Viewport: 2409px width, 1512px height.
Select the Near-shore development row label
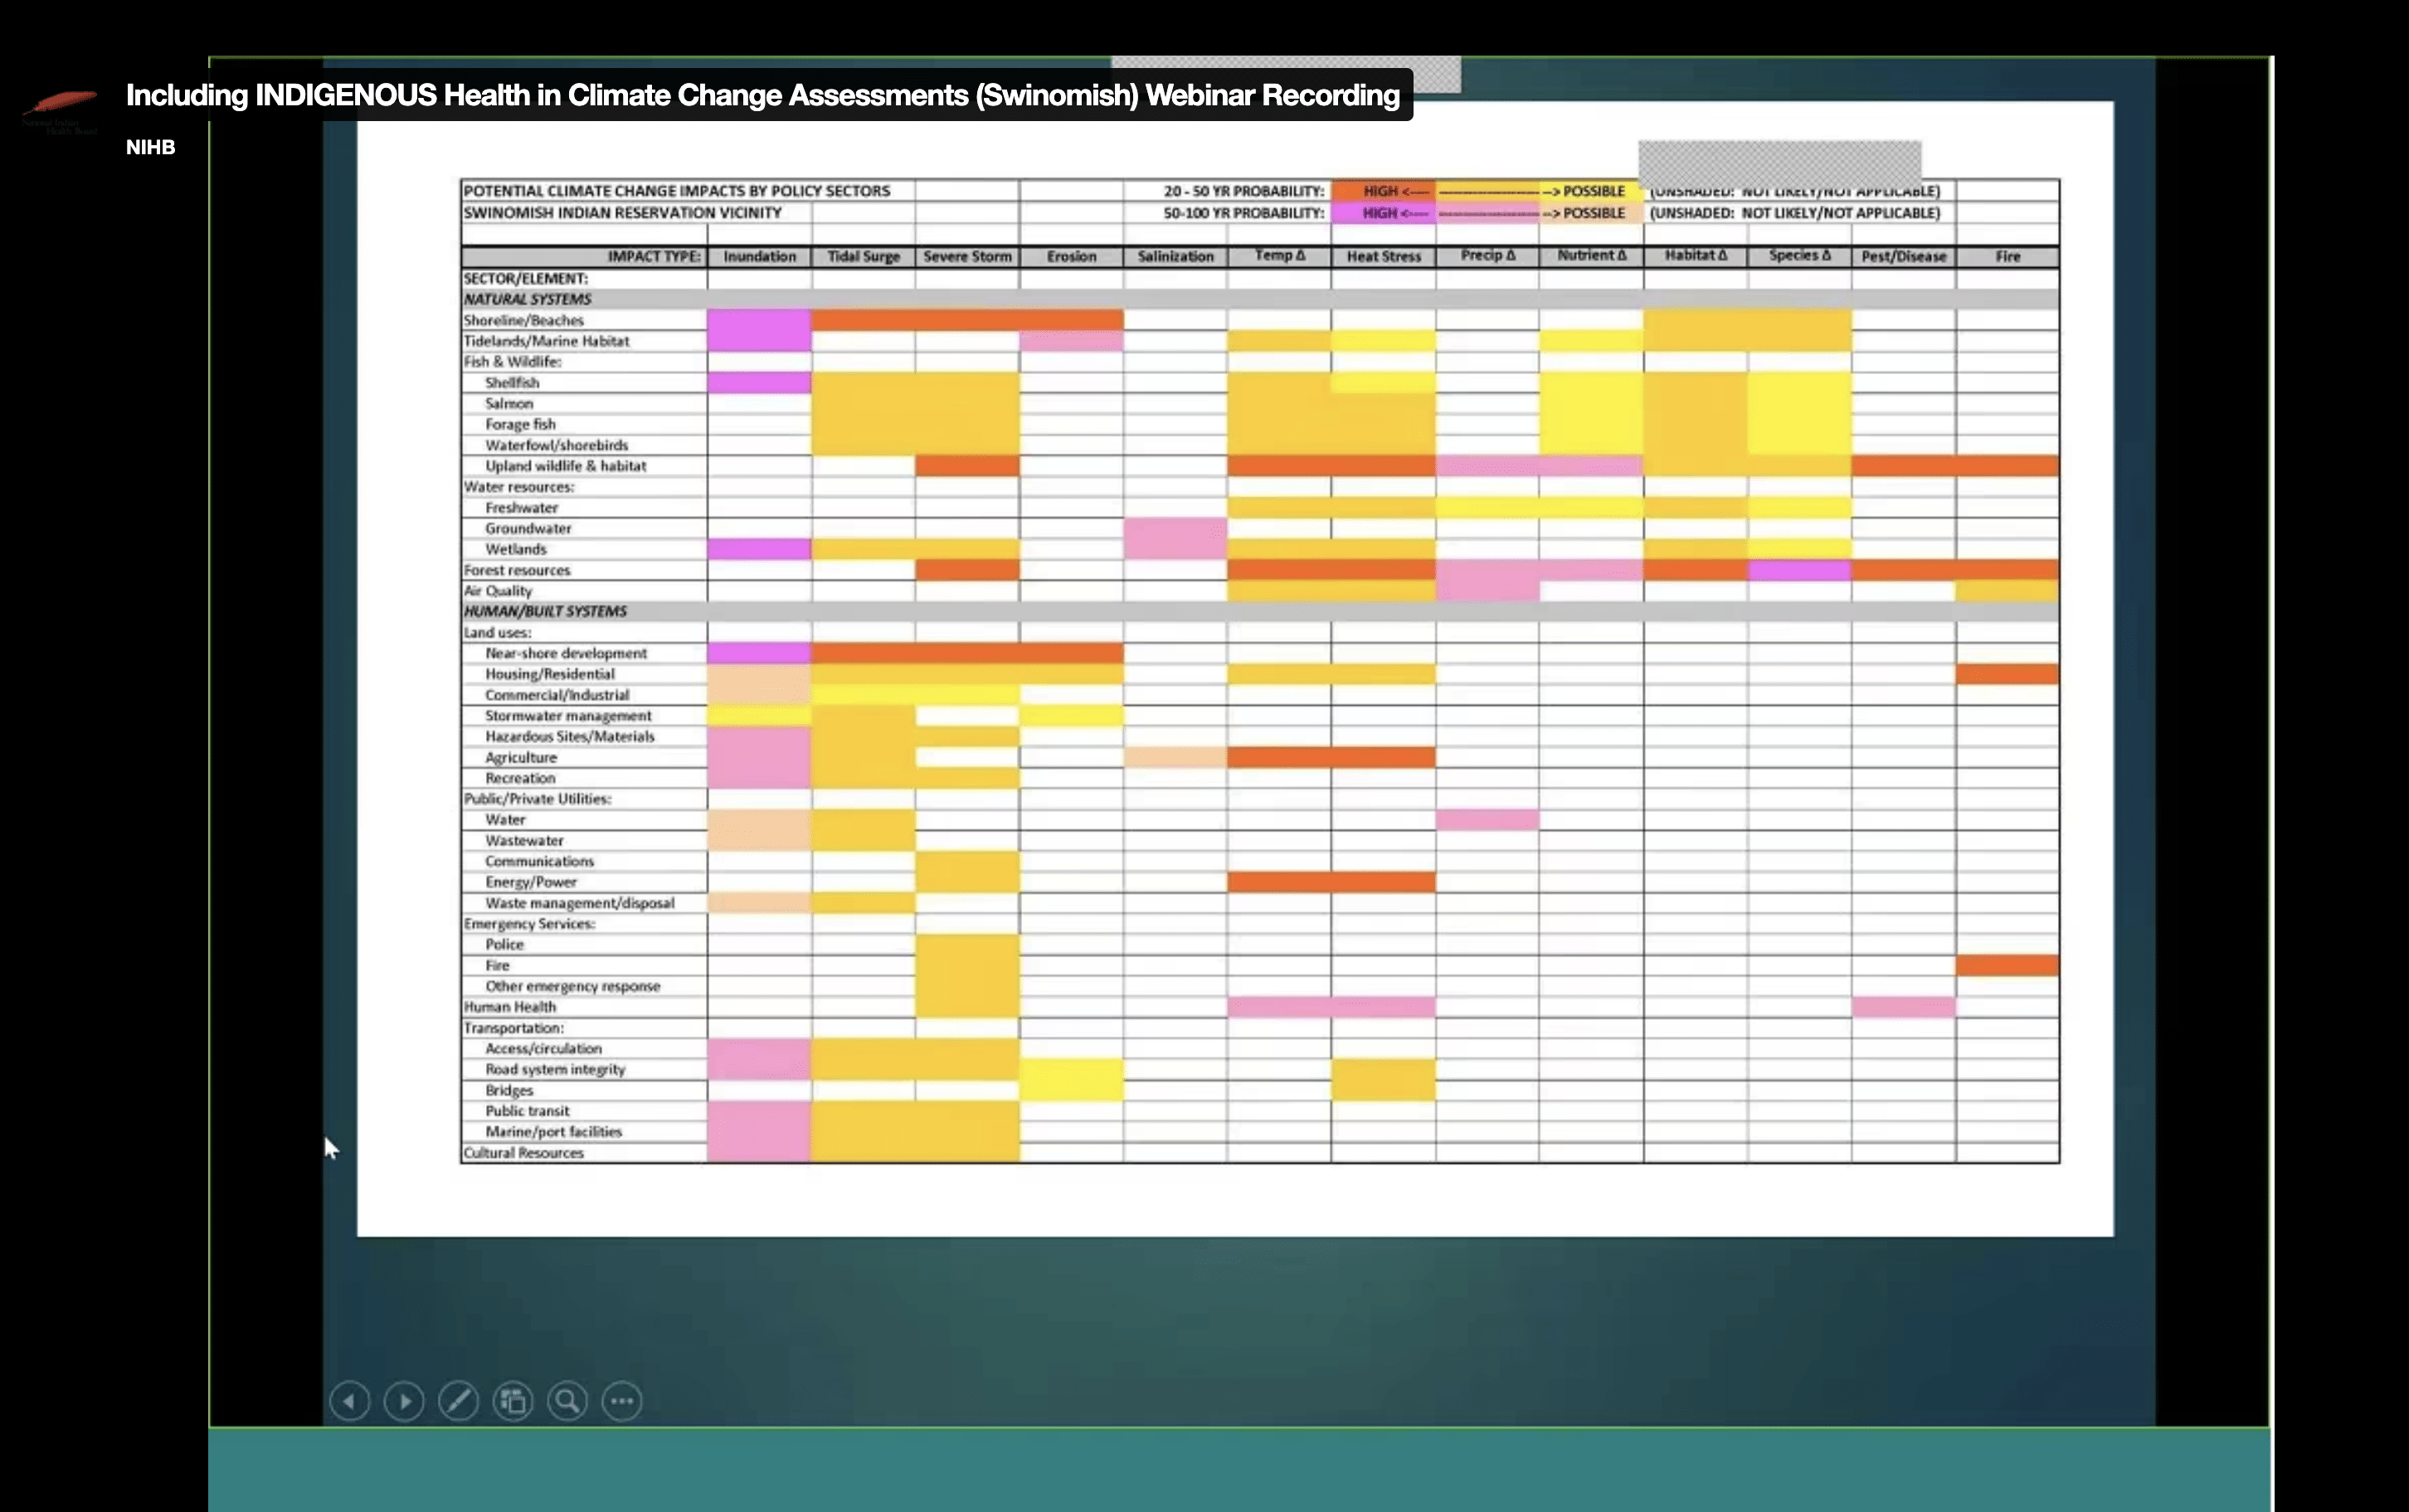[x=566, y=653]
